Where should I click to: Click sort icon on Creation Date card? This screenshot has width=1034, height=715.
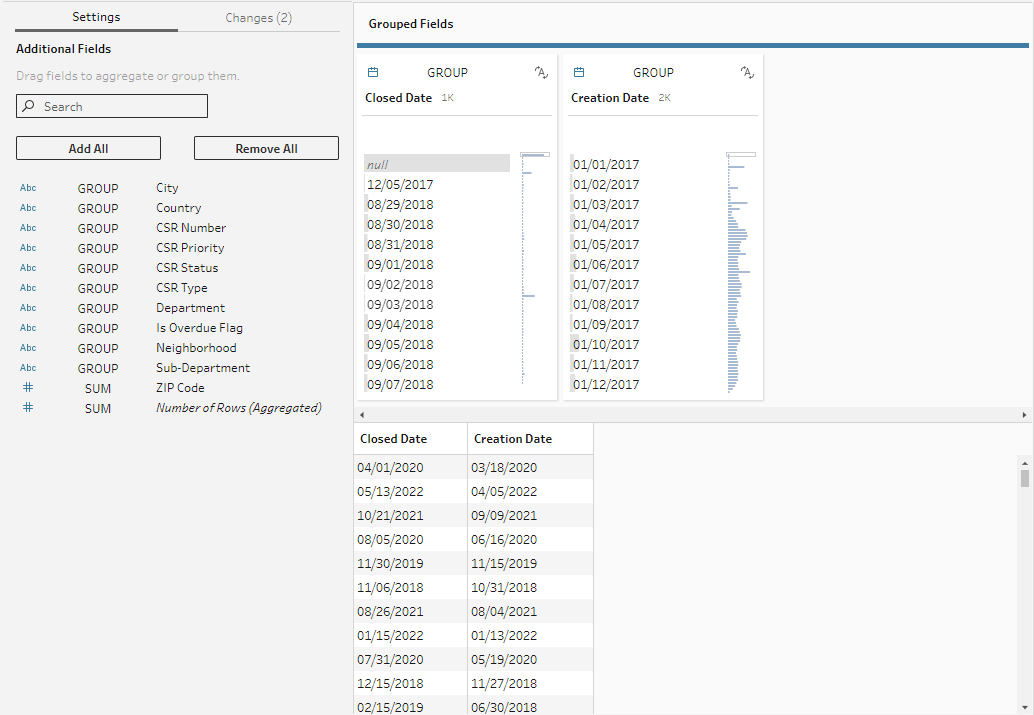point(747,72)
